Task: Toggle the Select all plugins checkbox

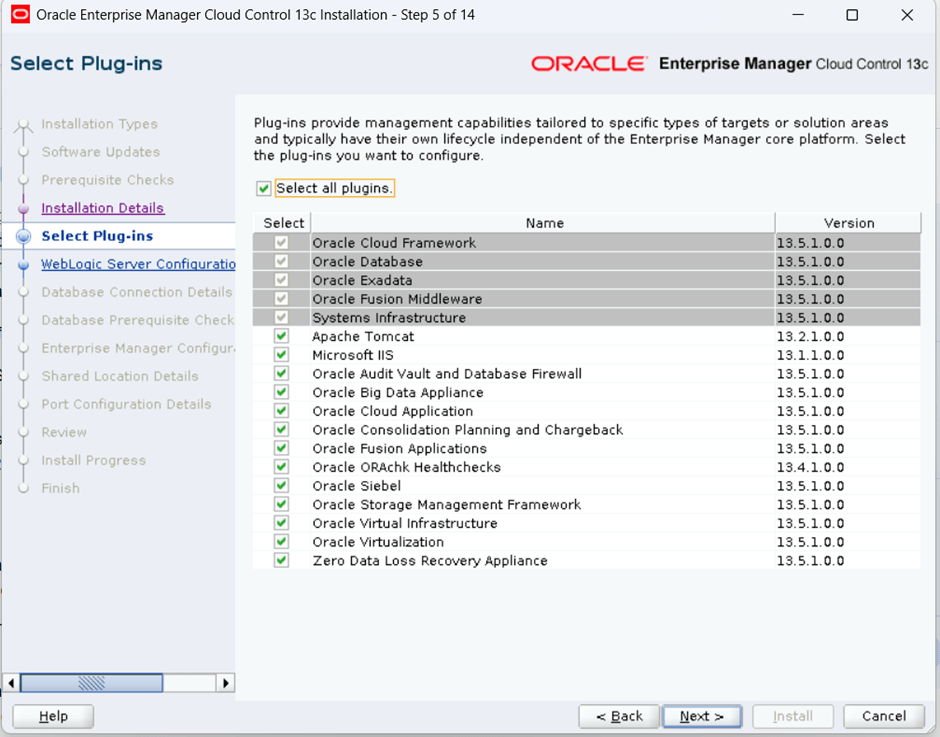Action: pos(264,189)
